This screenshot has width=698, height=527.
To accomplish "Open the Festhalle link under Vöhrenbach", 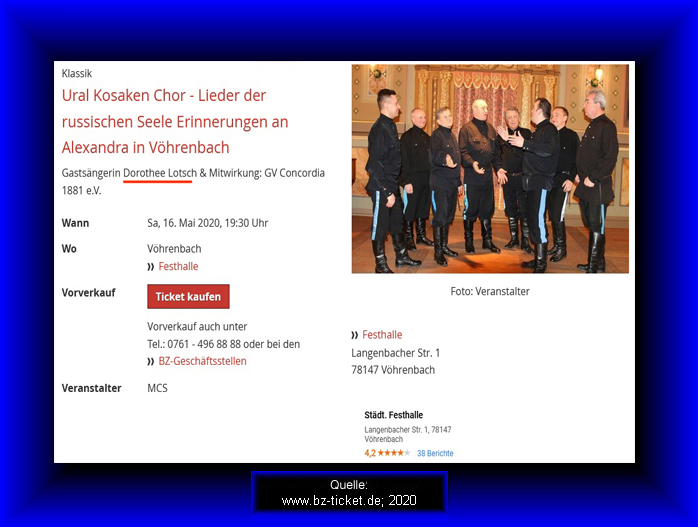I will click(x=178, y=266).
